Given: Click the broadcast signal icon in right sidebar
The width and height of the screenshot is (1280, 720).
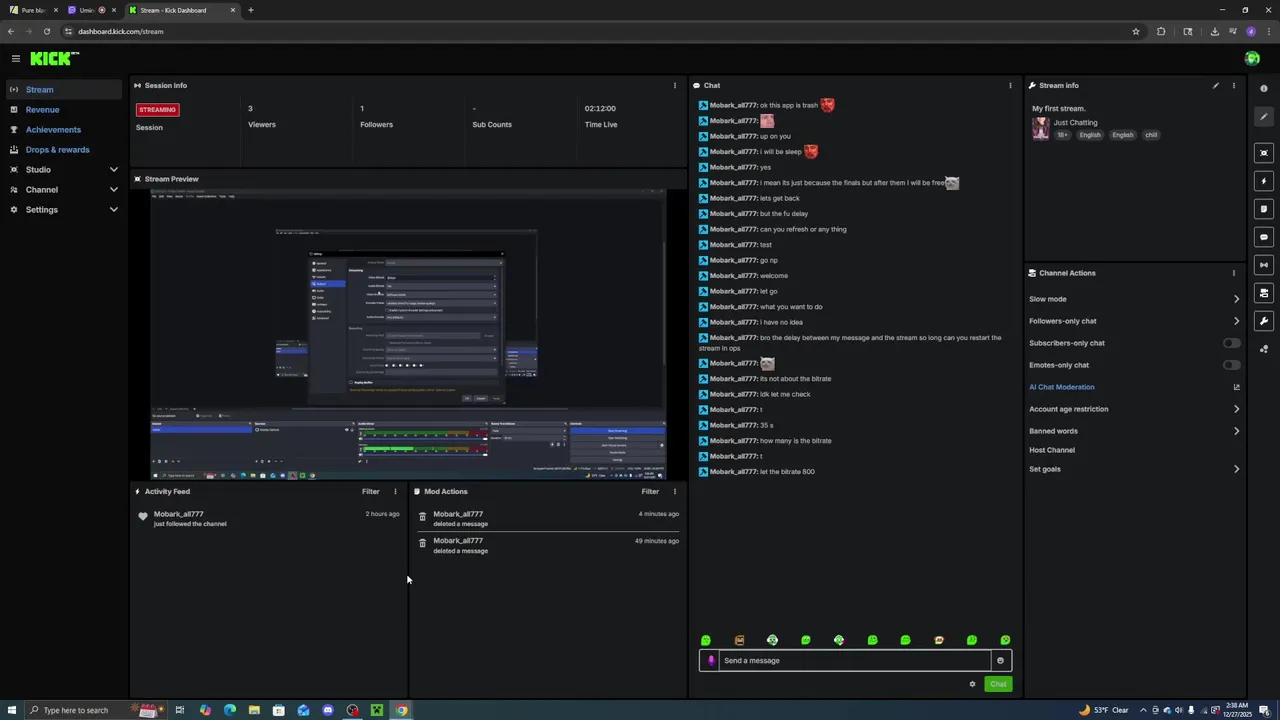Looking at the screenshot, I should pyautogui.click(x=1264, y=265).
